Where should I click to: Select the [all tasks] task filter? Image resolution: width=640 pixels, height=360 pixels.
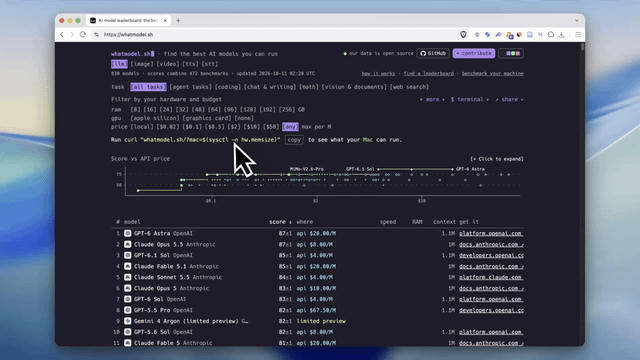click(148, 87)
